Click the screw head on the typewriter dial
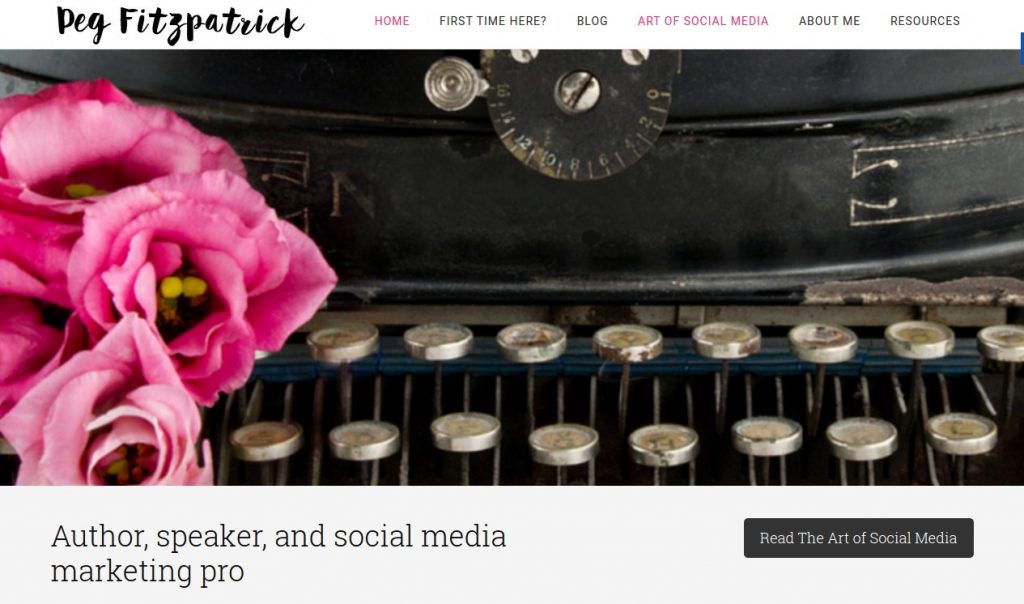The height and width of the screenshot is (604, 1024). click(577, 92)
